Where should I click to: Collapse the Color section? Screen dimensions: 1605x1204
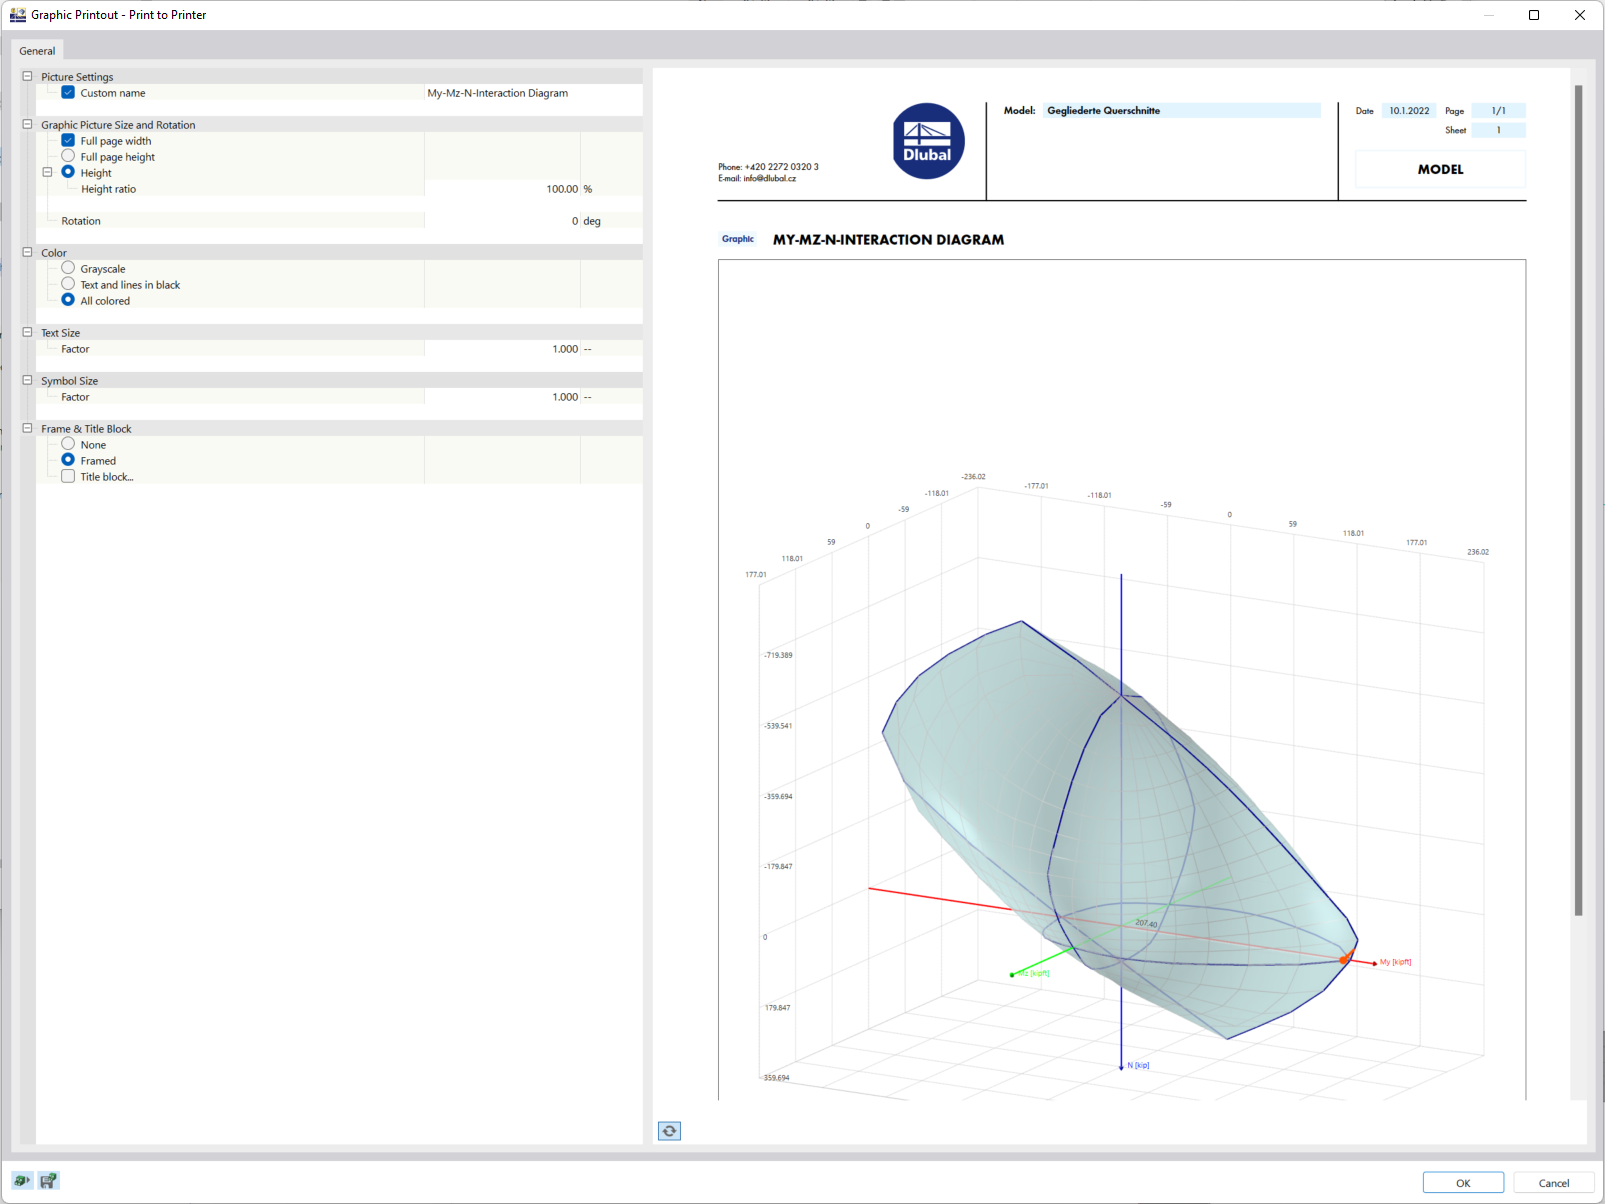point(26,252)
